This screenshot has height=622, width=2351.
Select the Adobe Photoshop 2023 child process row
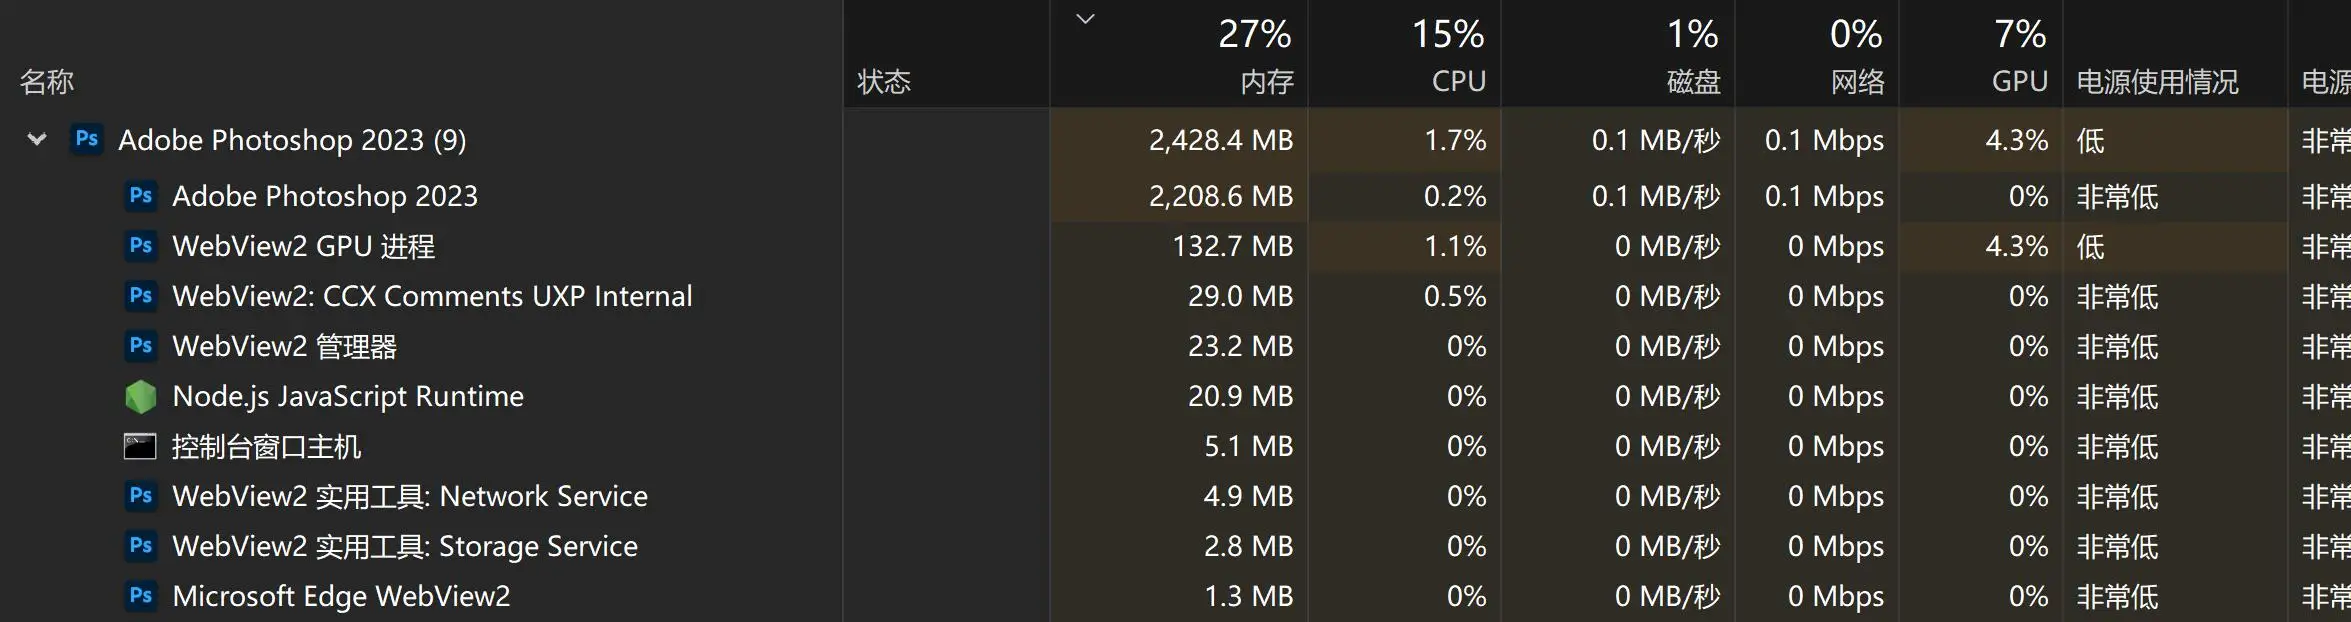coord(325,196)
